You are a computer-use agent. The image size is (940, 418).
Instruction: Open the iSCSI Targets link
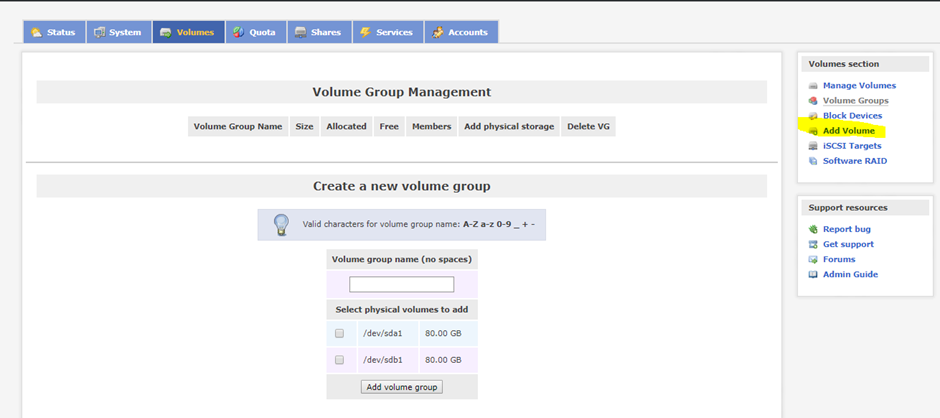(x=852, y=146)
